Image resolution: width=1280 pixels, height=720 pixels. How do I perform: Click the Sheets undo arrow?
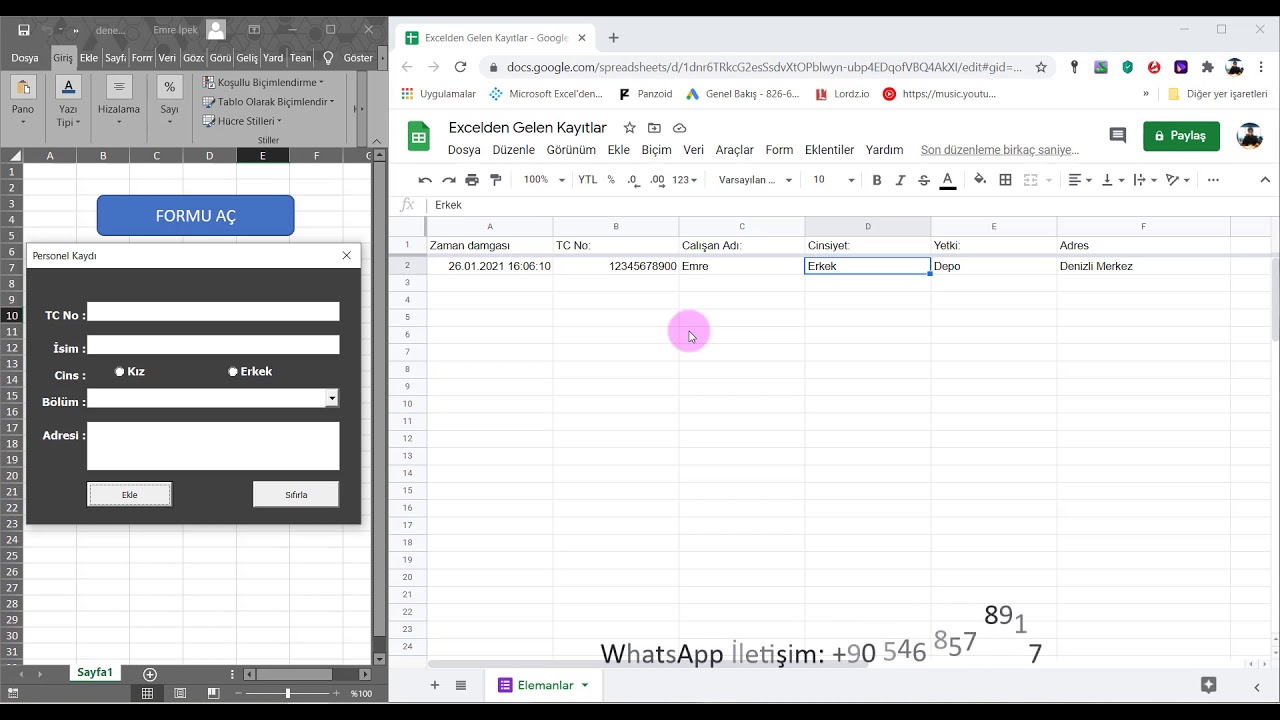click(425, 180)
